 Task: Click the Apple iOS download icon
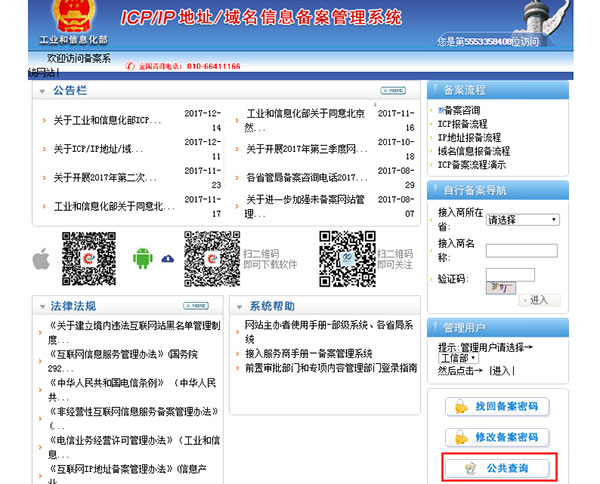[x=41, y=259]
